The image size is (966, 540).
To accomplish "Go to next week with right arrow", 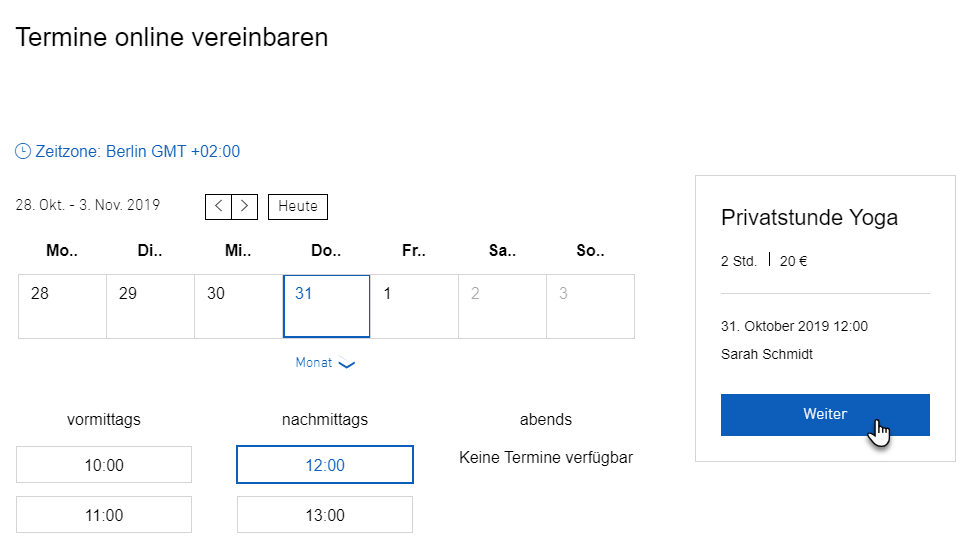I will (x=245, y=206).
